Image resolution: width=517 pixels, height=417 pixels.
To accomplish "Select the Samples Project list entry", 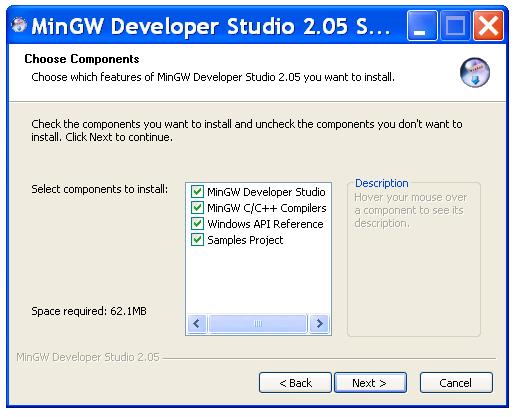I will tap(245, 240).
